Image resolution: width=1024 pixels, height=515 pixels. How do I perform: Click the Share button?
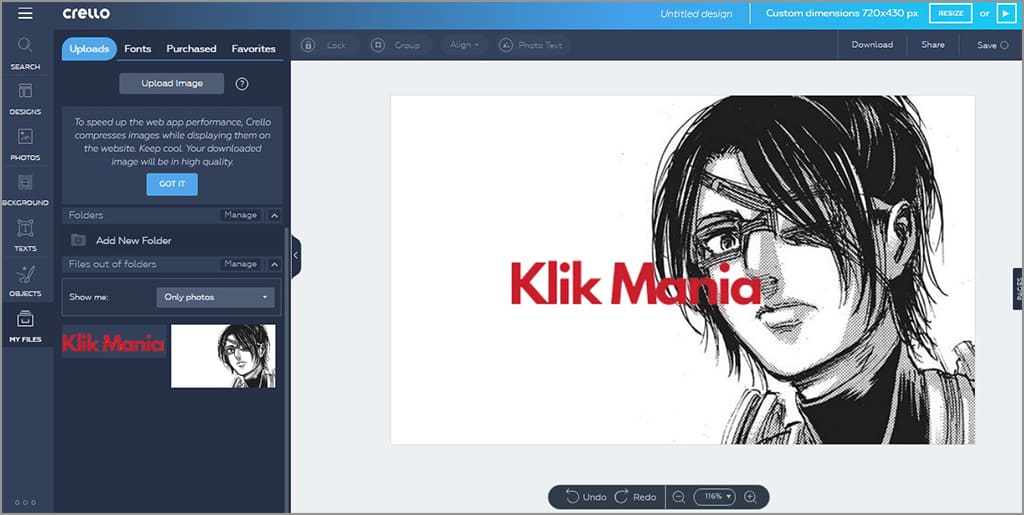pos(933,45)
